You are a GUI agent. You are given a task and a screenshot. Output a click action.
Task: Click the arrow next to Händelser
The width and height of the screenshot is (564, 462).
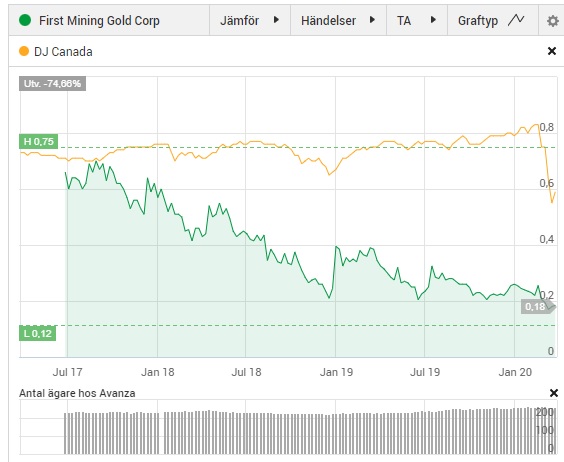point(372,20)
